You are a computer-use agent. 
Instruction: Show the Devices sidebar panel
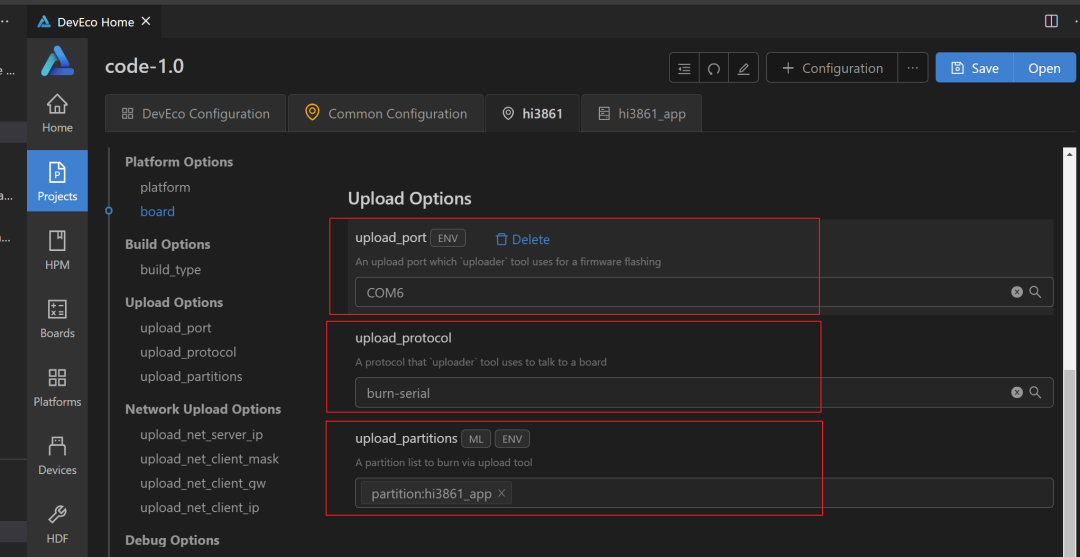tap(57, 455)
